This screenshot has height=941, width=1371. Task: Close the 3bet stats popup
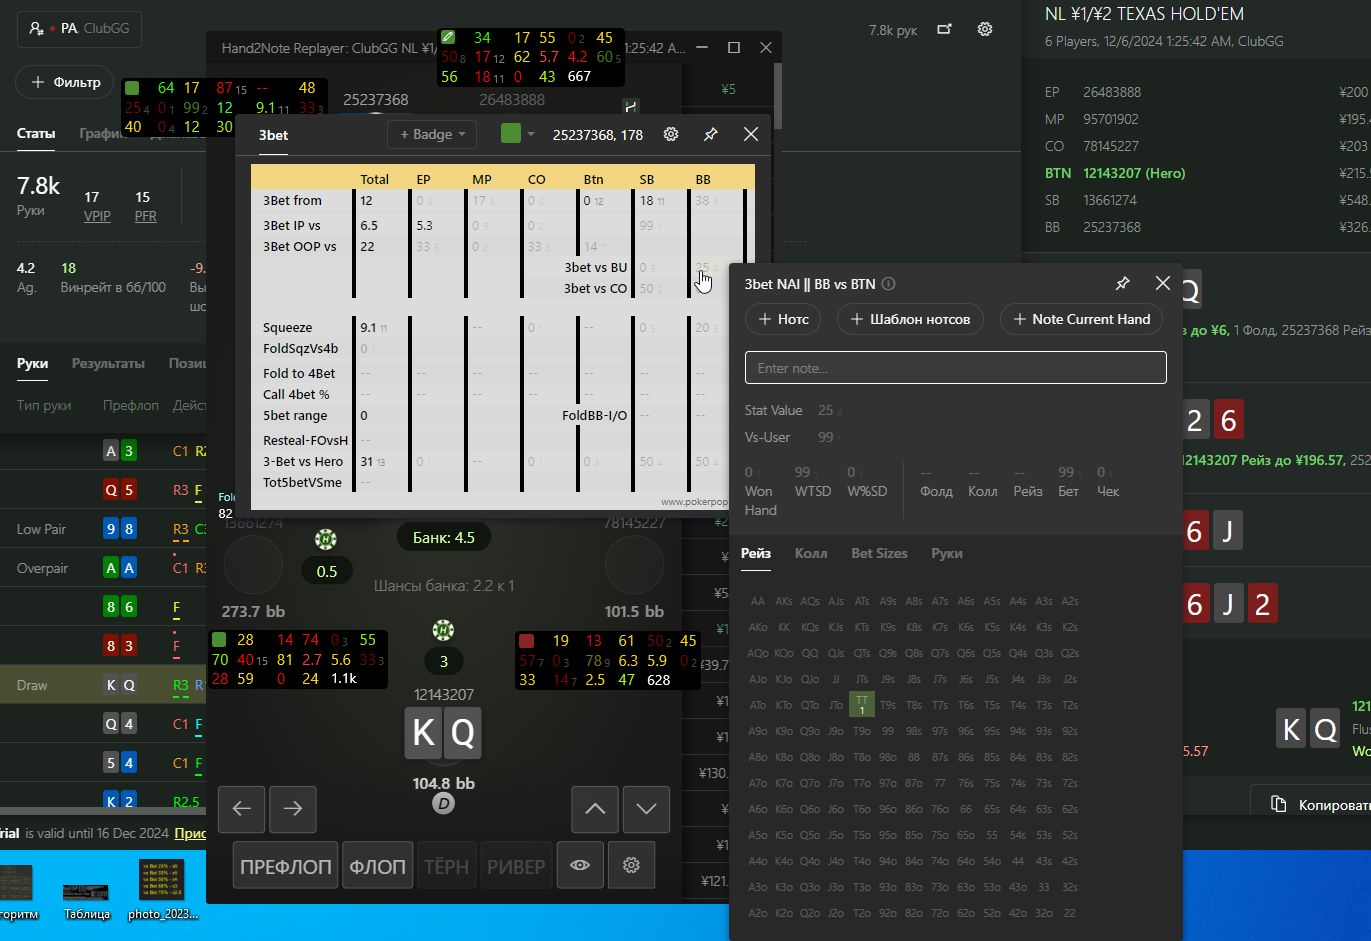[x=751, y=134]
